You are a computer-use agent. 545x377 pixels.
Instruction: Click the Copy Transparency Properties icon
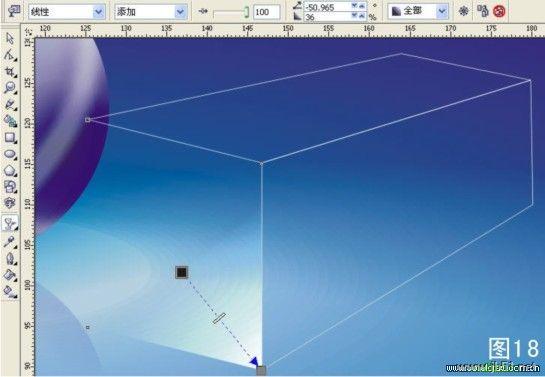tap(482, 11)
